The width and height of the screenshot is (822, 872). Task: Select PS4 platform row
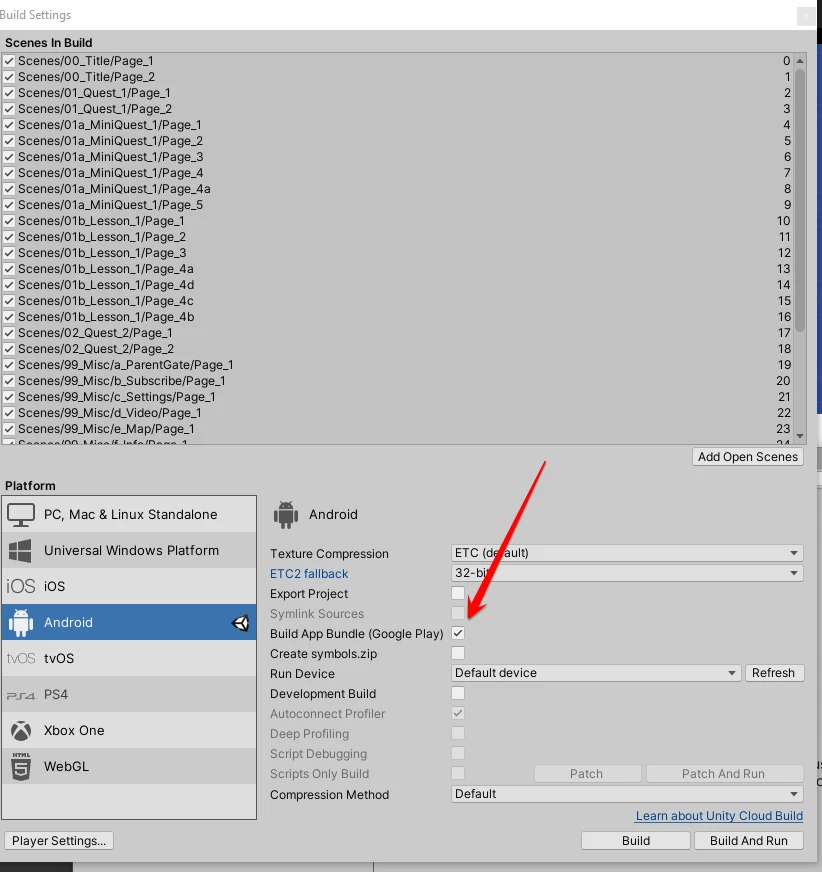[x=129, y=695]
